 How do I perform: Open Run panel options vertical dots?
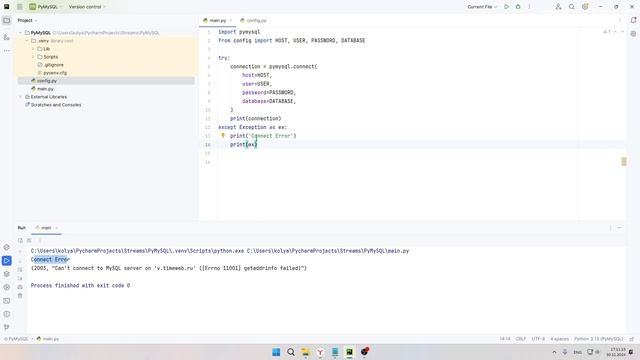pos(611,228)
